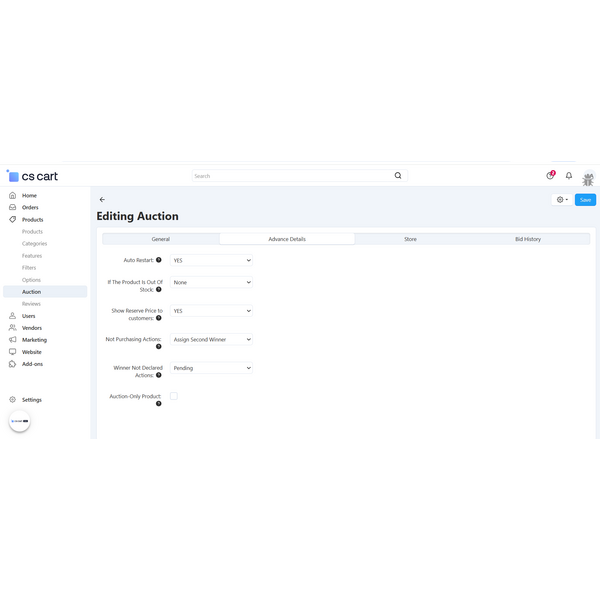Open Add-ons from the sidebar
Viewport: 600px width, 600px height.
point(32,364)
